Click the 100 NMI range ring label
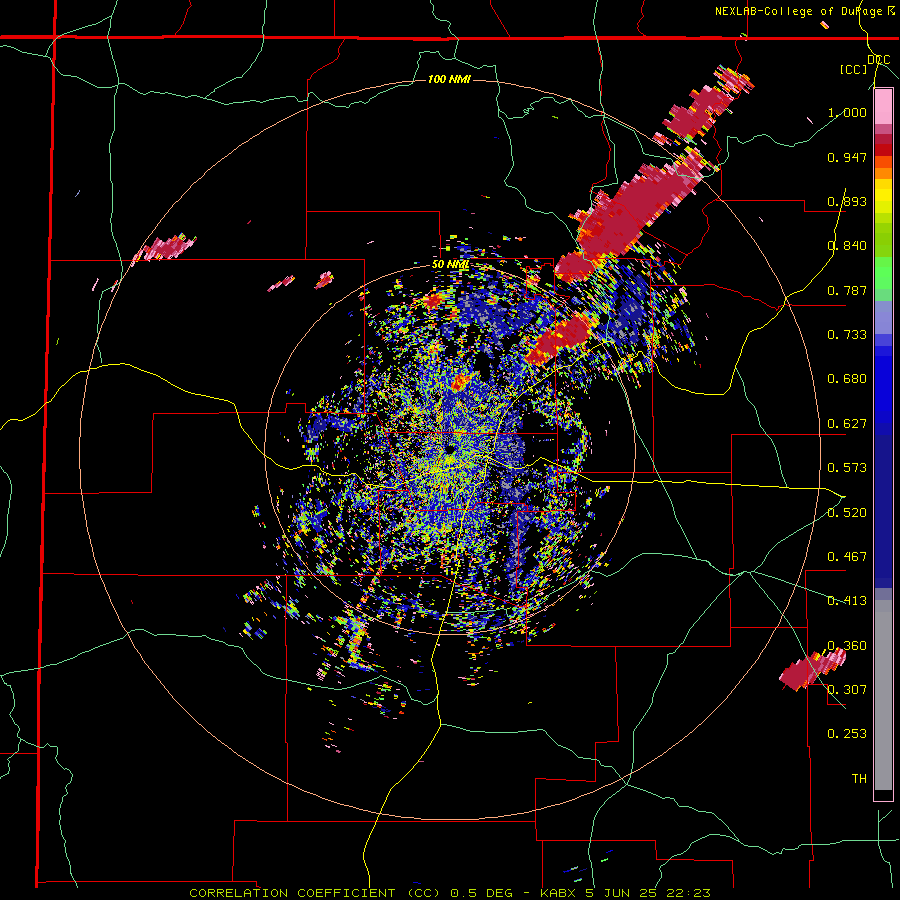The image size is (900, 900). point(449,79)
